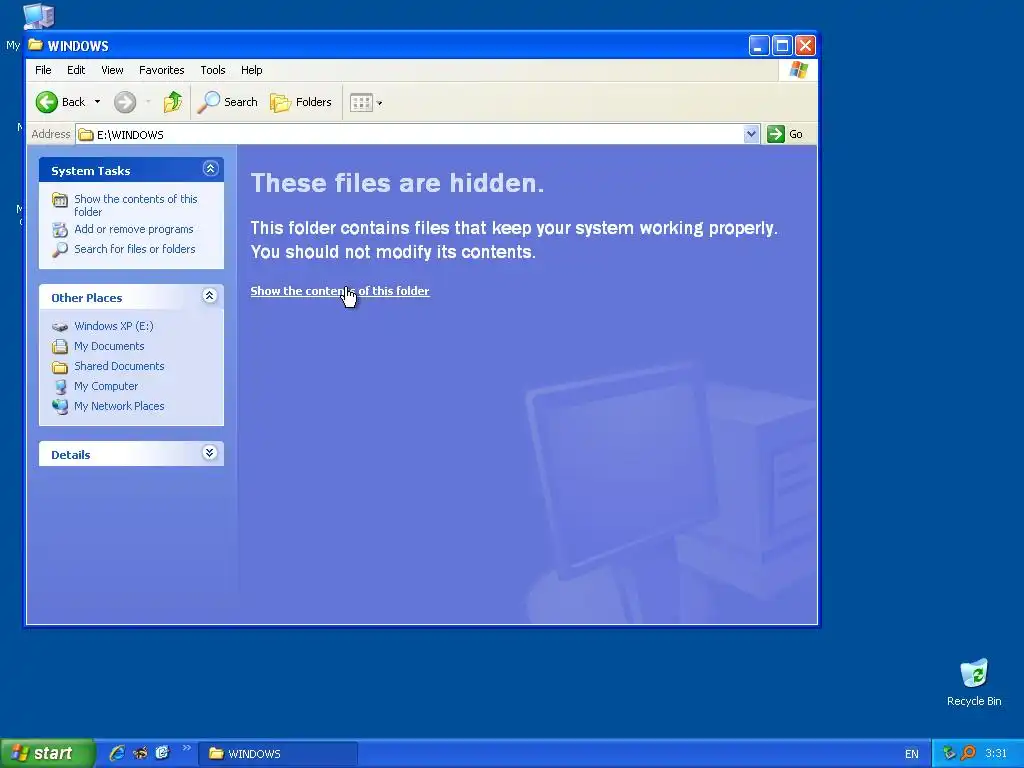
Task: Open the View menu
Action: coord(112,70)
